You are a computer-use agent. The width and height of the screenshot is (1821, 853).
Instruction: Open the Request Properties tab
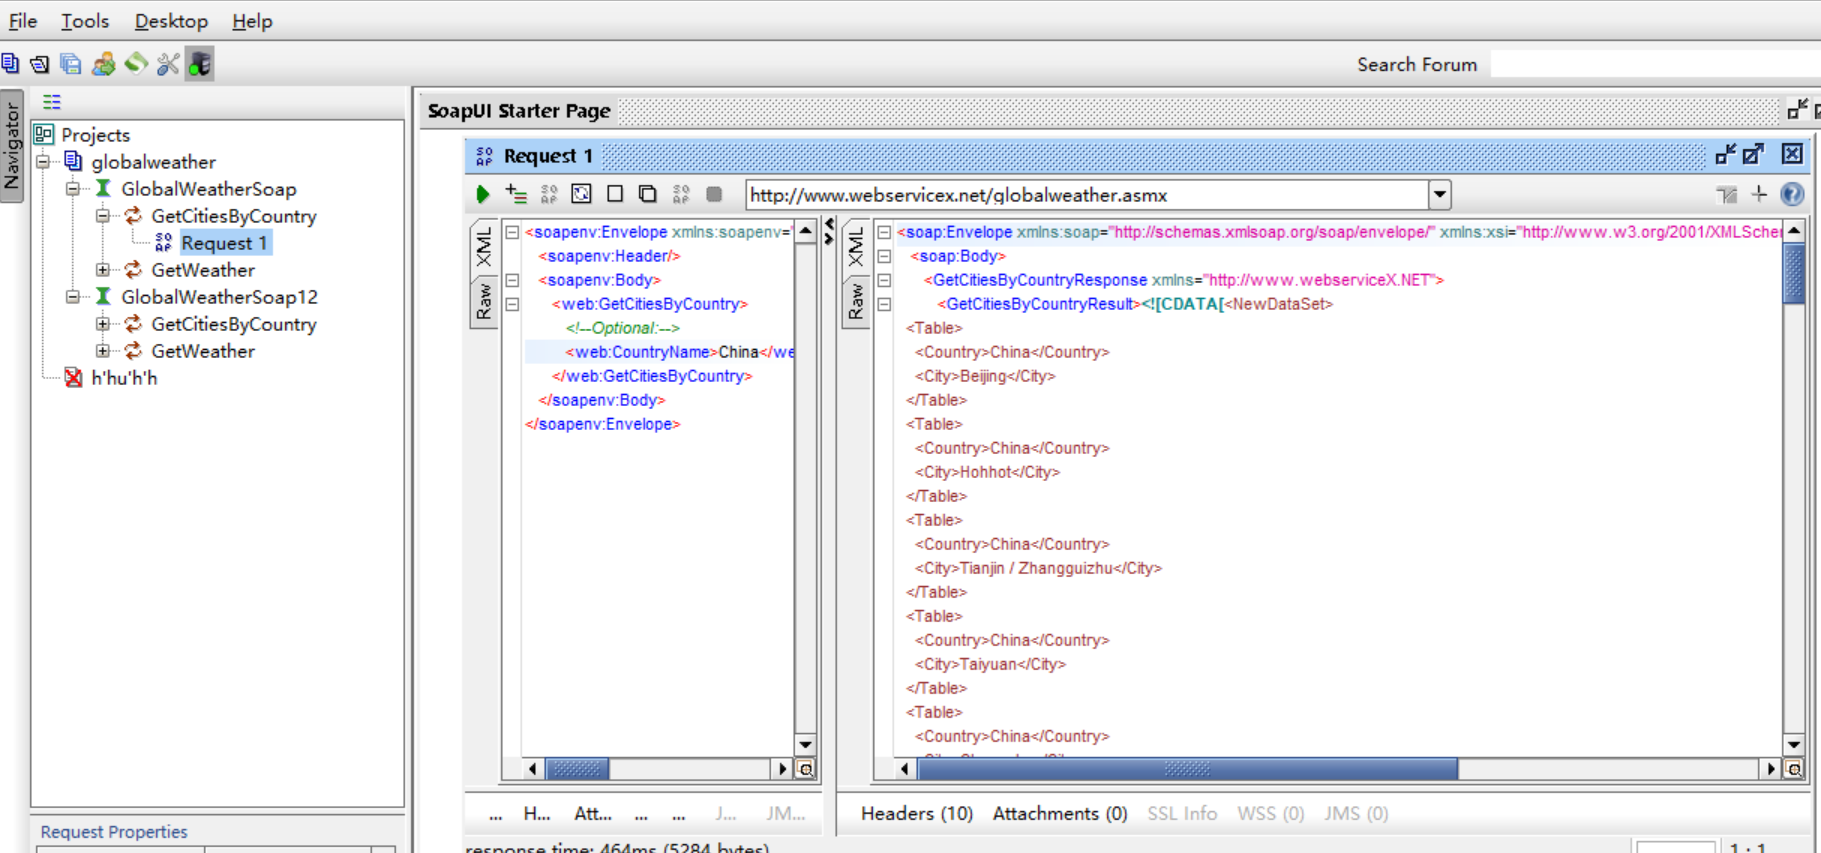114,831
